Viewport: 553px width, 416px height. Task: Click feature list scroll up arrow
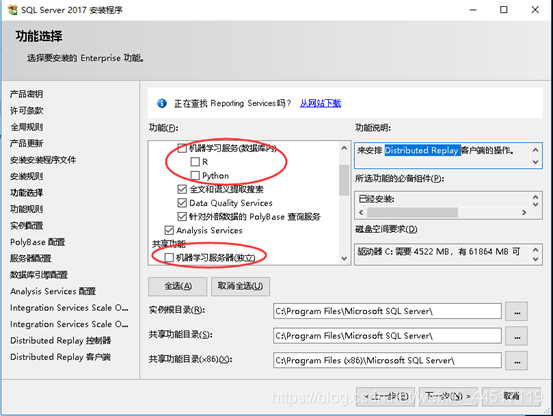[344, 148]
